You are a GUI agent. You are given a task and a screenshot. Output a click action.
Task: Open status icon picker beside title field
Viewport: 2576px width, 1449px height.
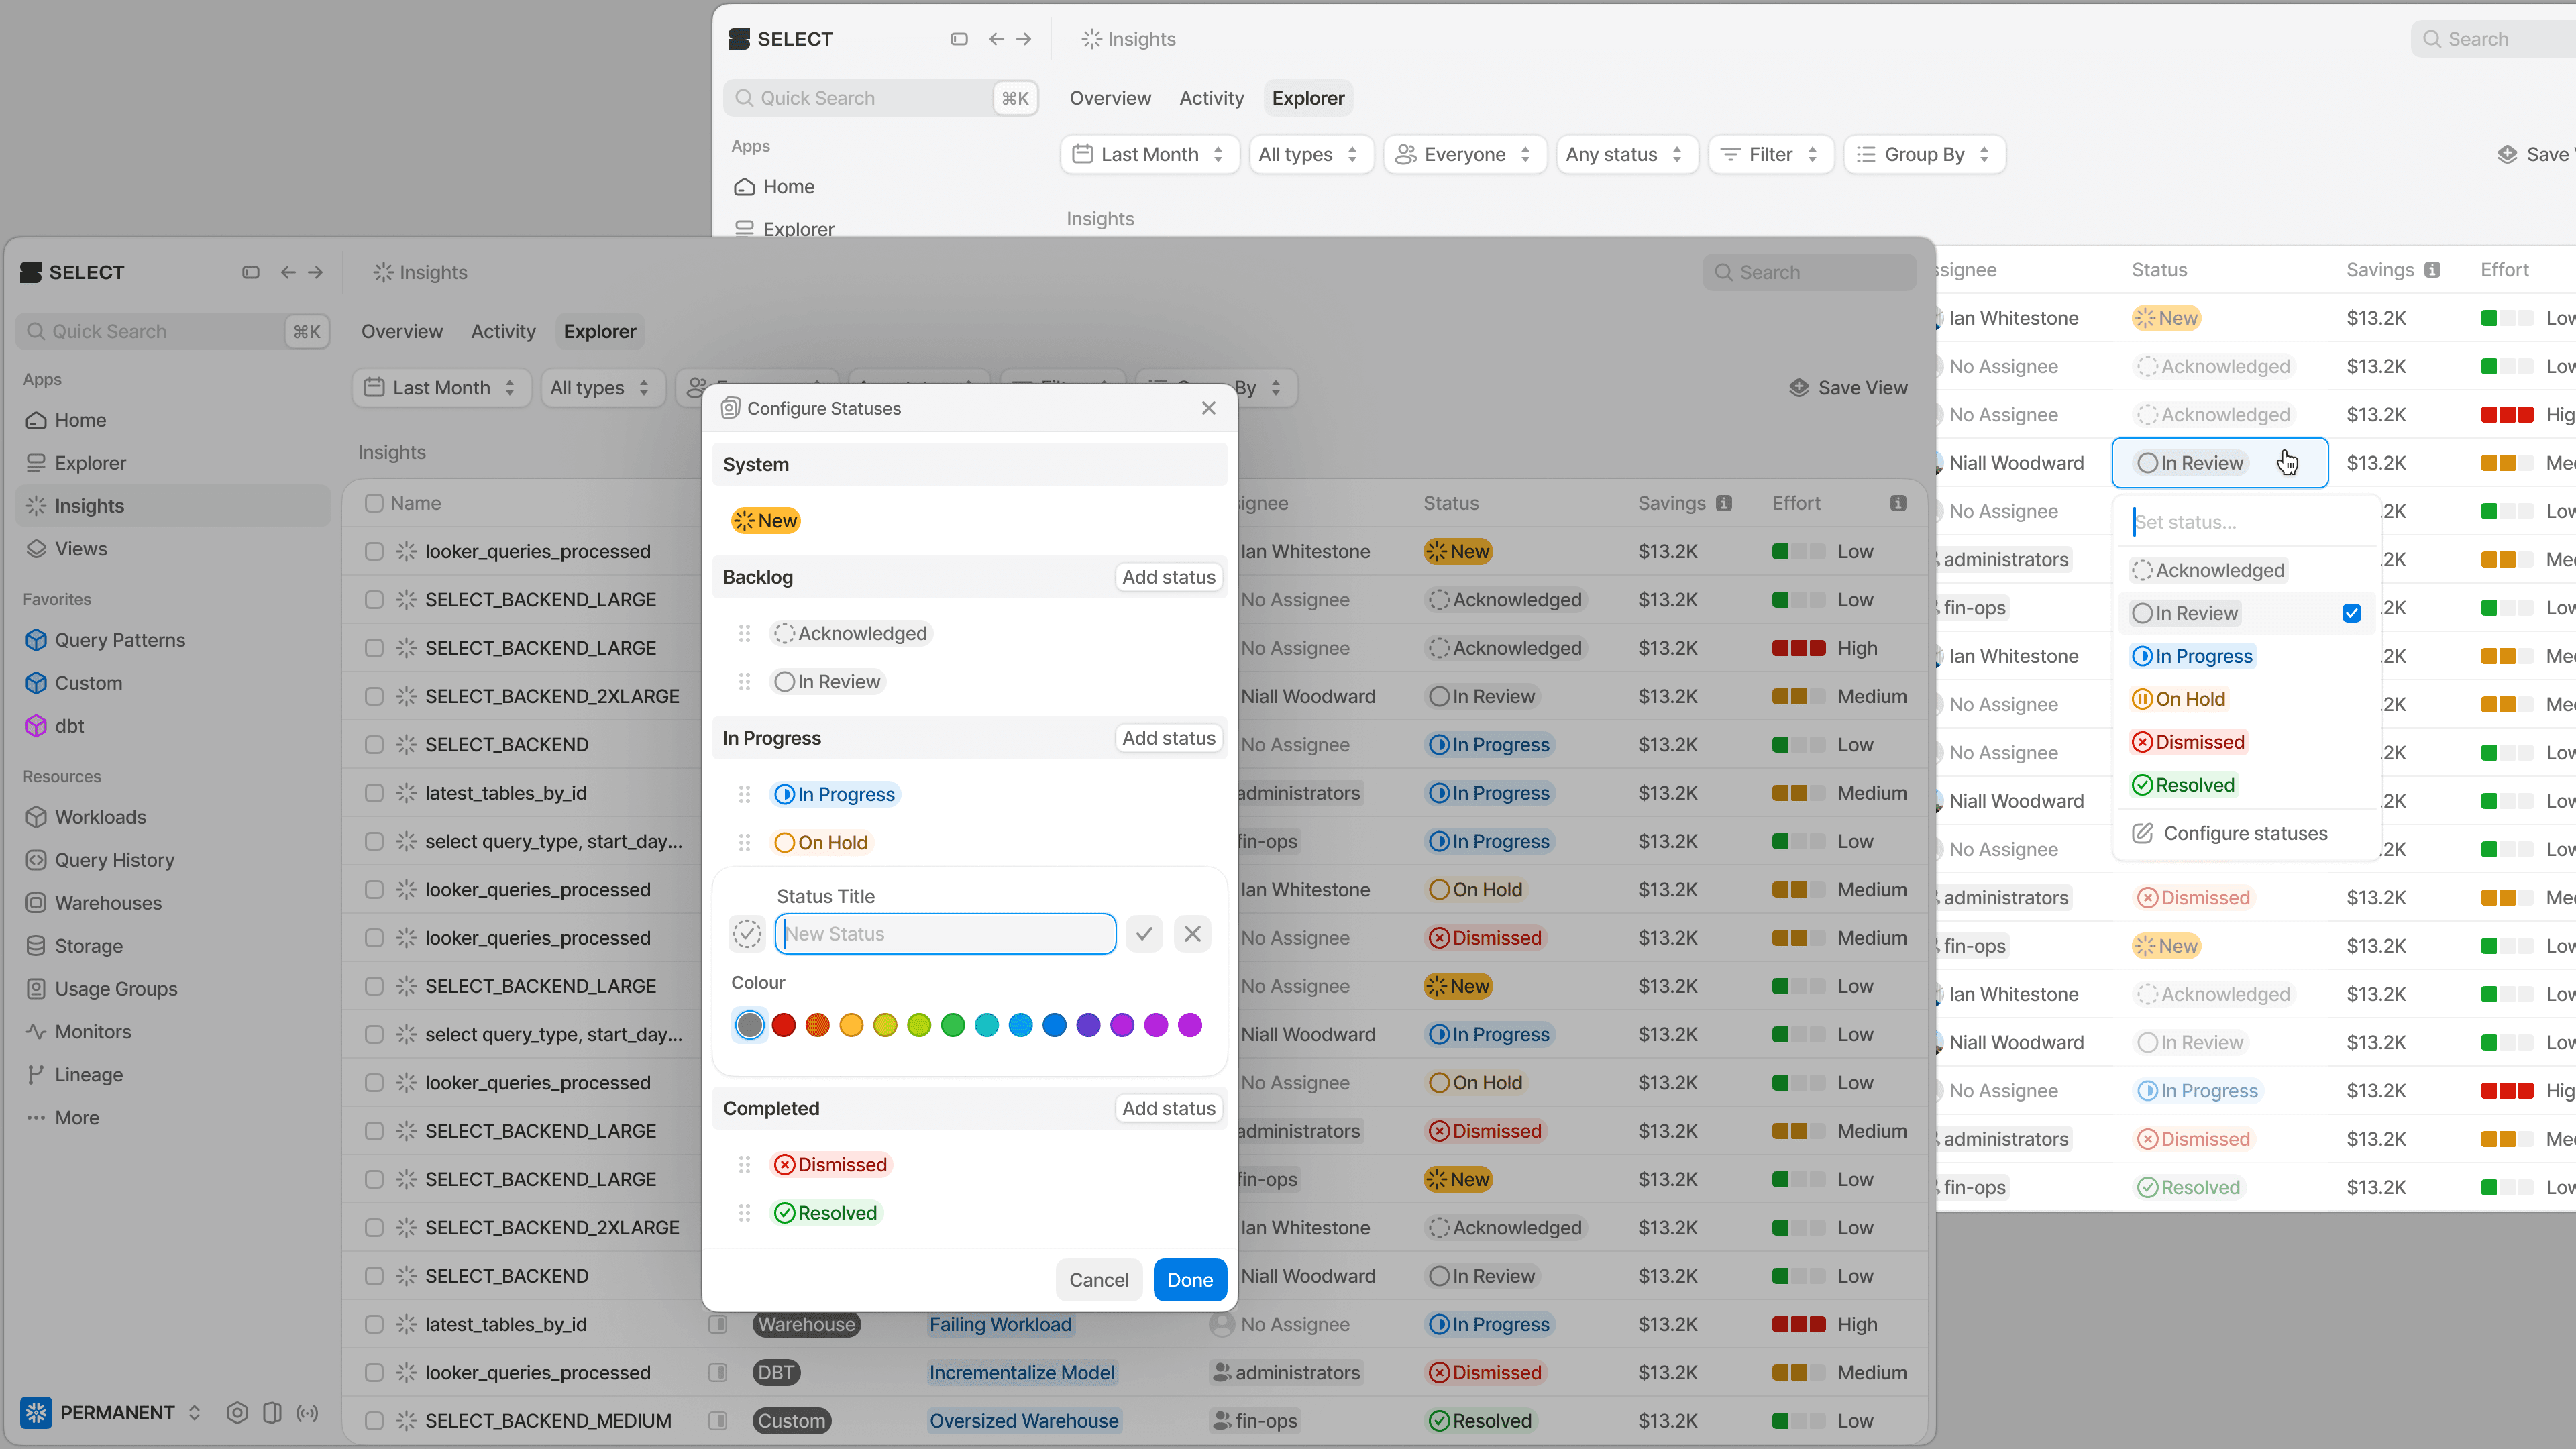[x=747, y=934]
